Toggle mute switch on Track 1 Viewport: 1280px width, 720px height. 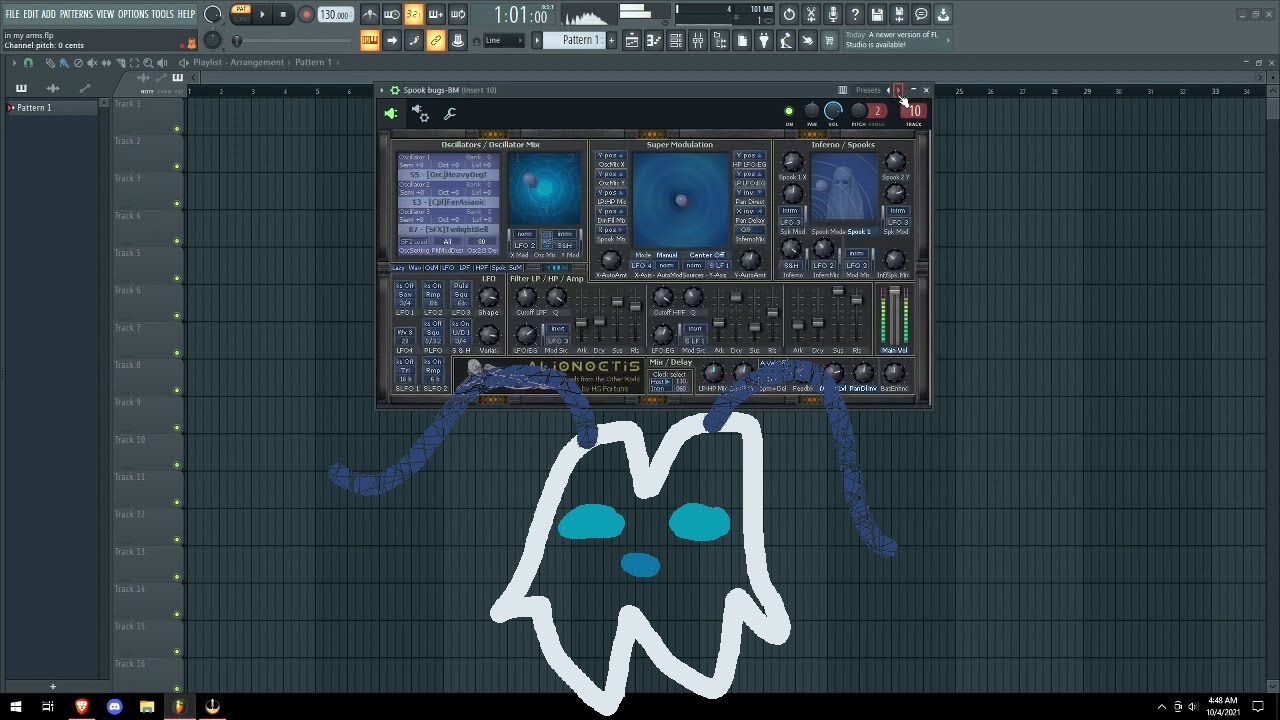[x=177, y=129]
